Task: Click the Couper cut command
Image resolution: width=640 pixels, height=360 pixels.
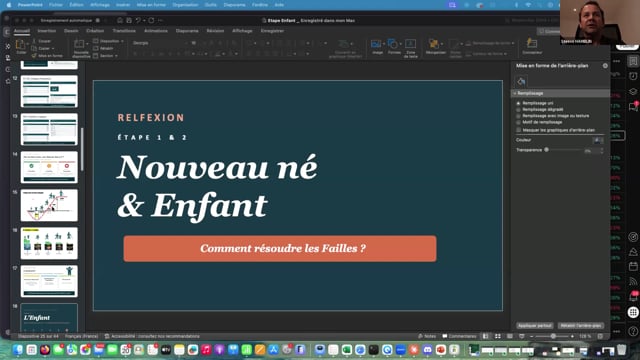Action: pos(41,41)
